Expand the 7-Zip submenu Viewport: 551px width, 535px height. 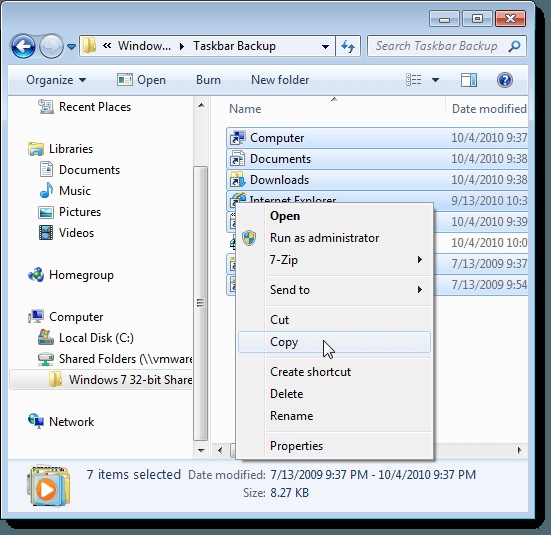334,260
